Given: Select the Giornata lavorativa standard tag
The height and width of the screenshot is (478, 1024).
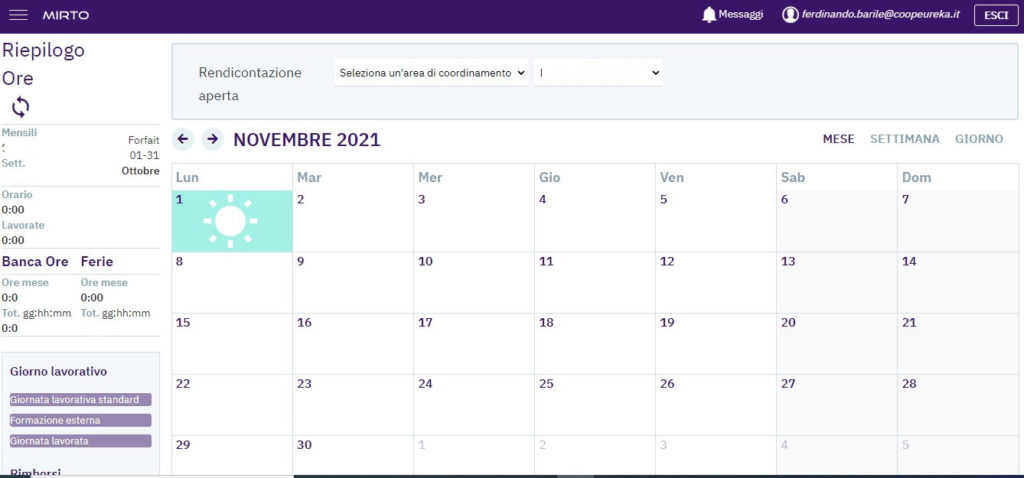Looking at the screenshot, I should pos(80,399).
